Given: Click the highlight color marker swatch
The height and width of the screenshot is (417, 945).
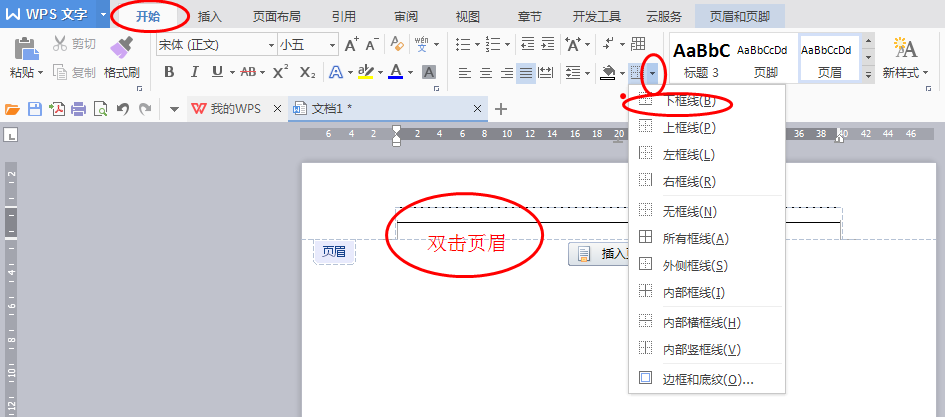Looking at the screenshot, I should coord(366,72).
